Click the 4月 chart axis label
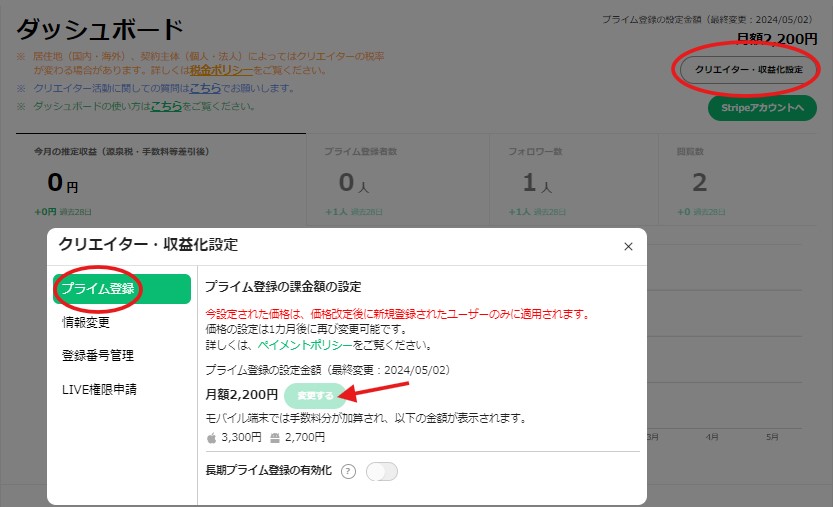The height and width of the screenshot is (507, 833). (712, 437)
